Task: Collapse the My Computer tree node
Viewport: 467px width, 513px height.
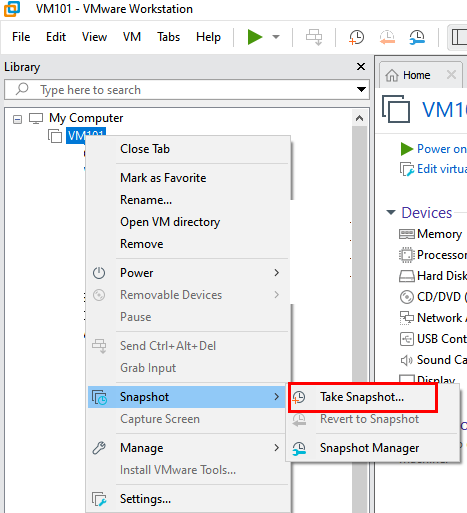Action: point(17,119)
